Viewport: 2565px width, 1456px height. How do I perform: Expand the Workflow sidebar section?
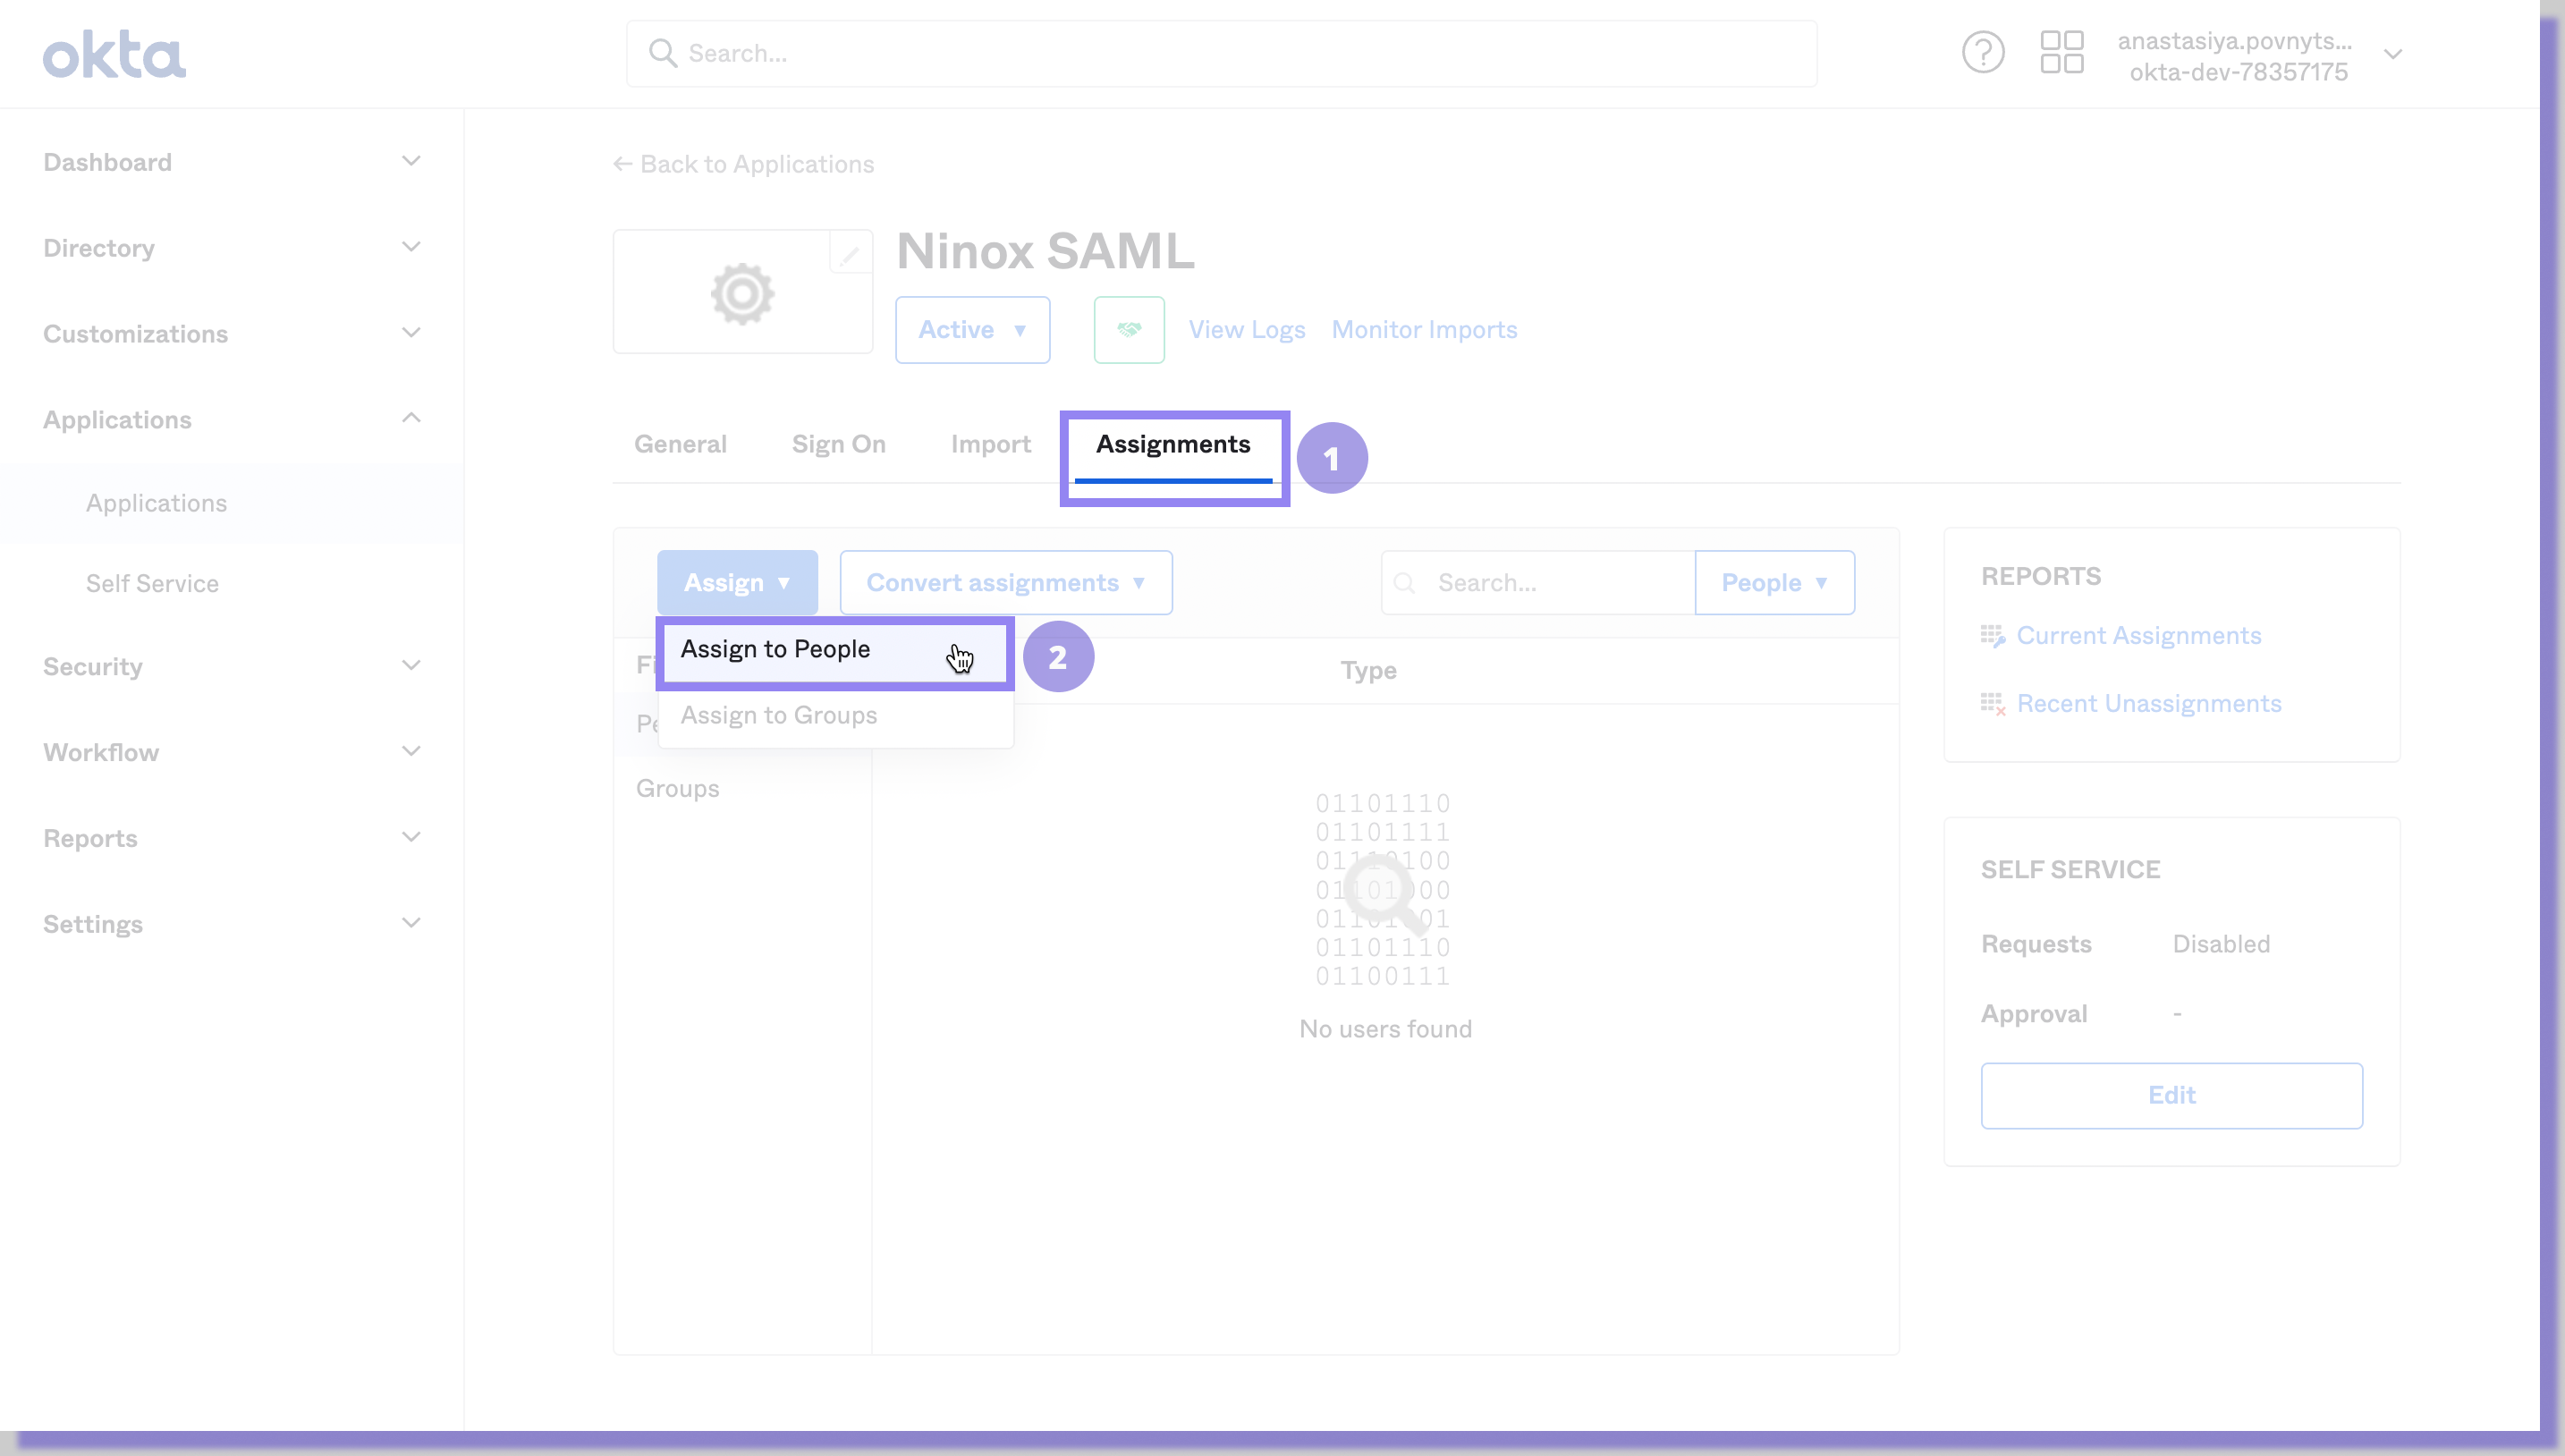411,752
